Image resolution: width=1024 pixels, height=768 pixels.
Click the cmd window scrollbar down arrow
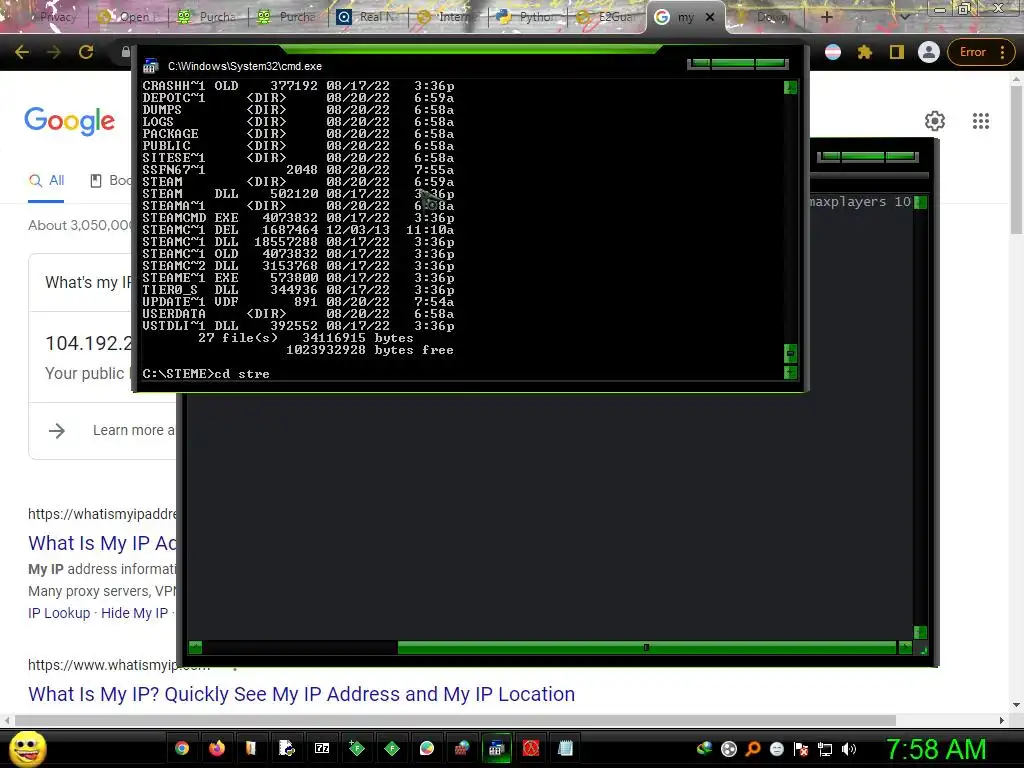coord(790,373)
